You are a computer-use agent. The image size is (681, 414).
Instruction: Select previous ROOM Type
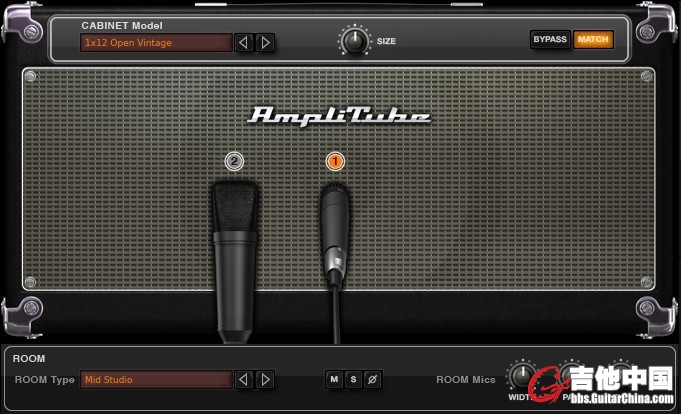tap(244, 379)
